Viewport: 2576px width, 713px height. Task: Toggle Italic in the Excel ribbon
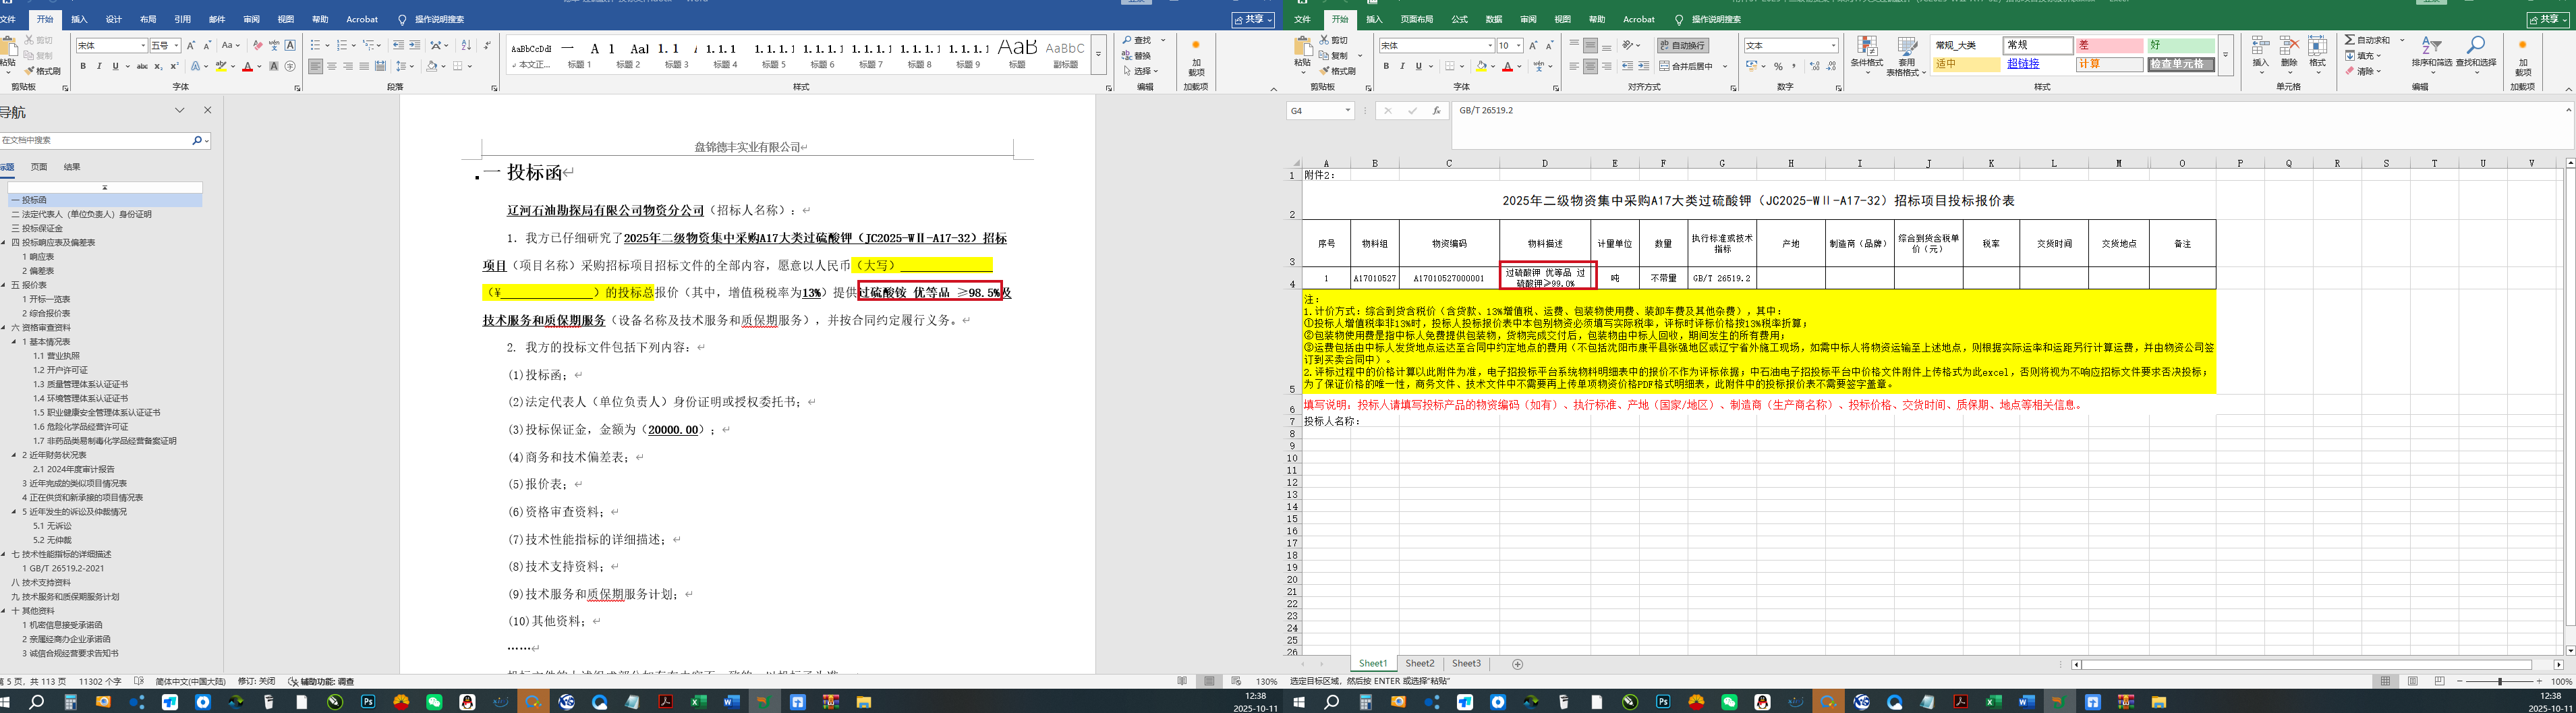tap(1402, 66)
